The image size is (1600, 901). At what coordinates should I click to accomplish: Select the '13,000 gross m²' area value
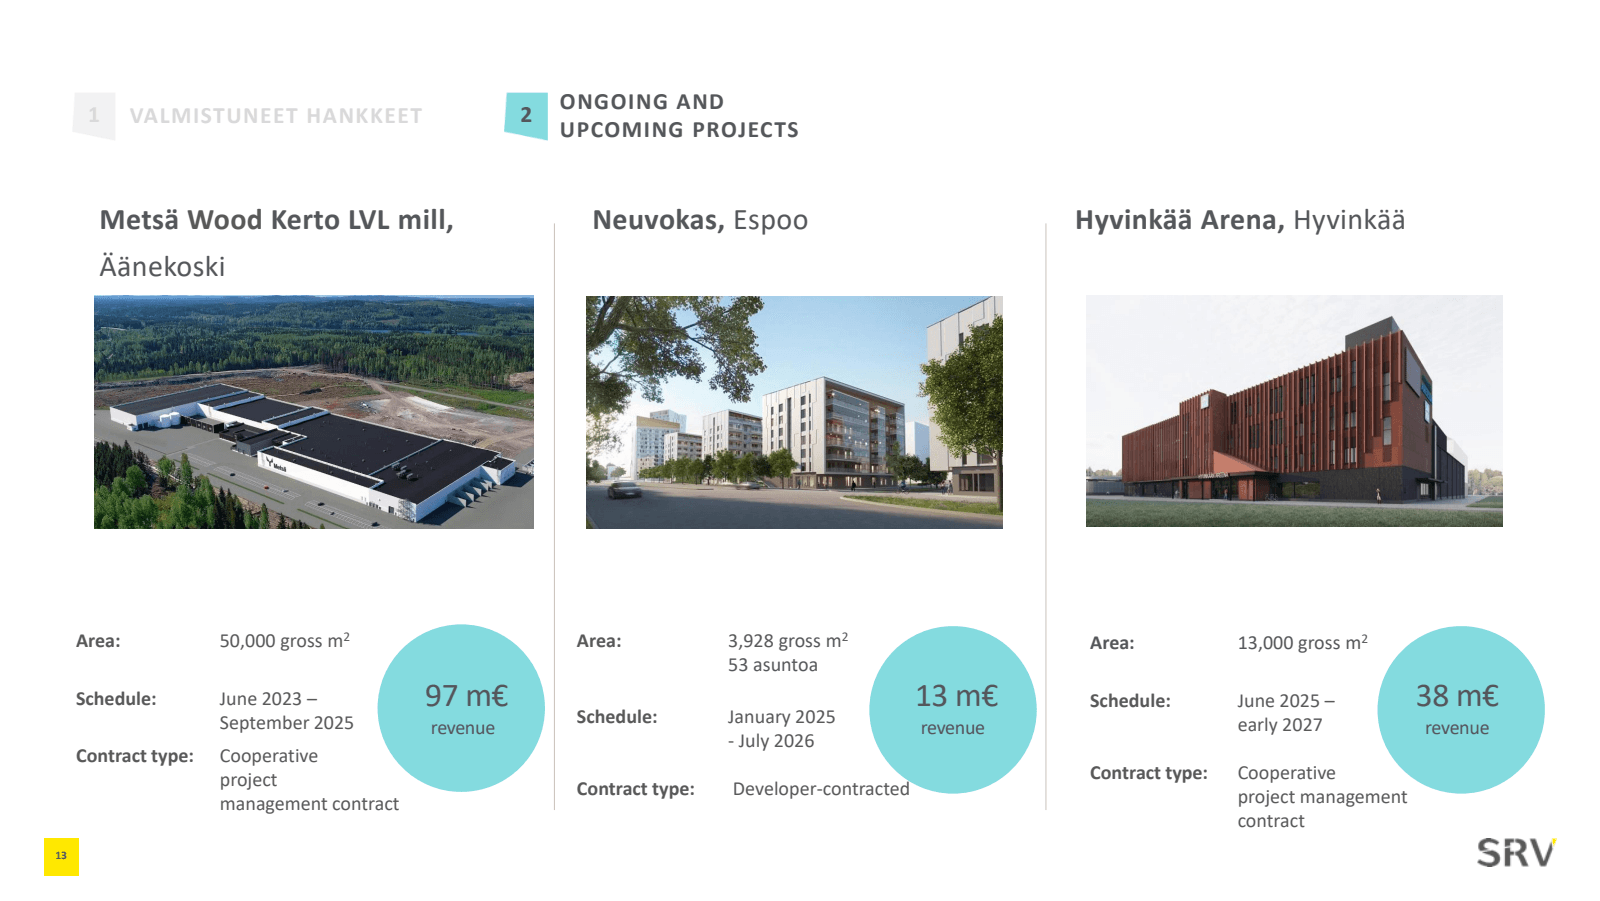pyautogui.click(x=1303, y=642)
